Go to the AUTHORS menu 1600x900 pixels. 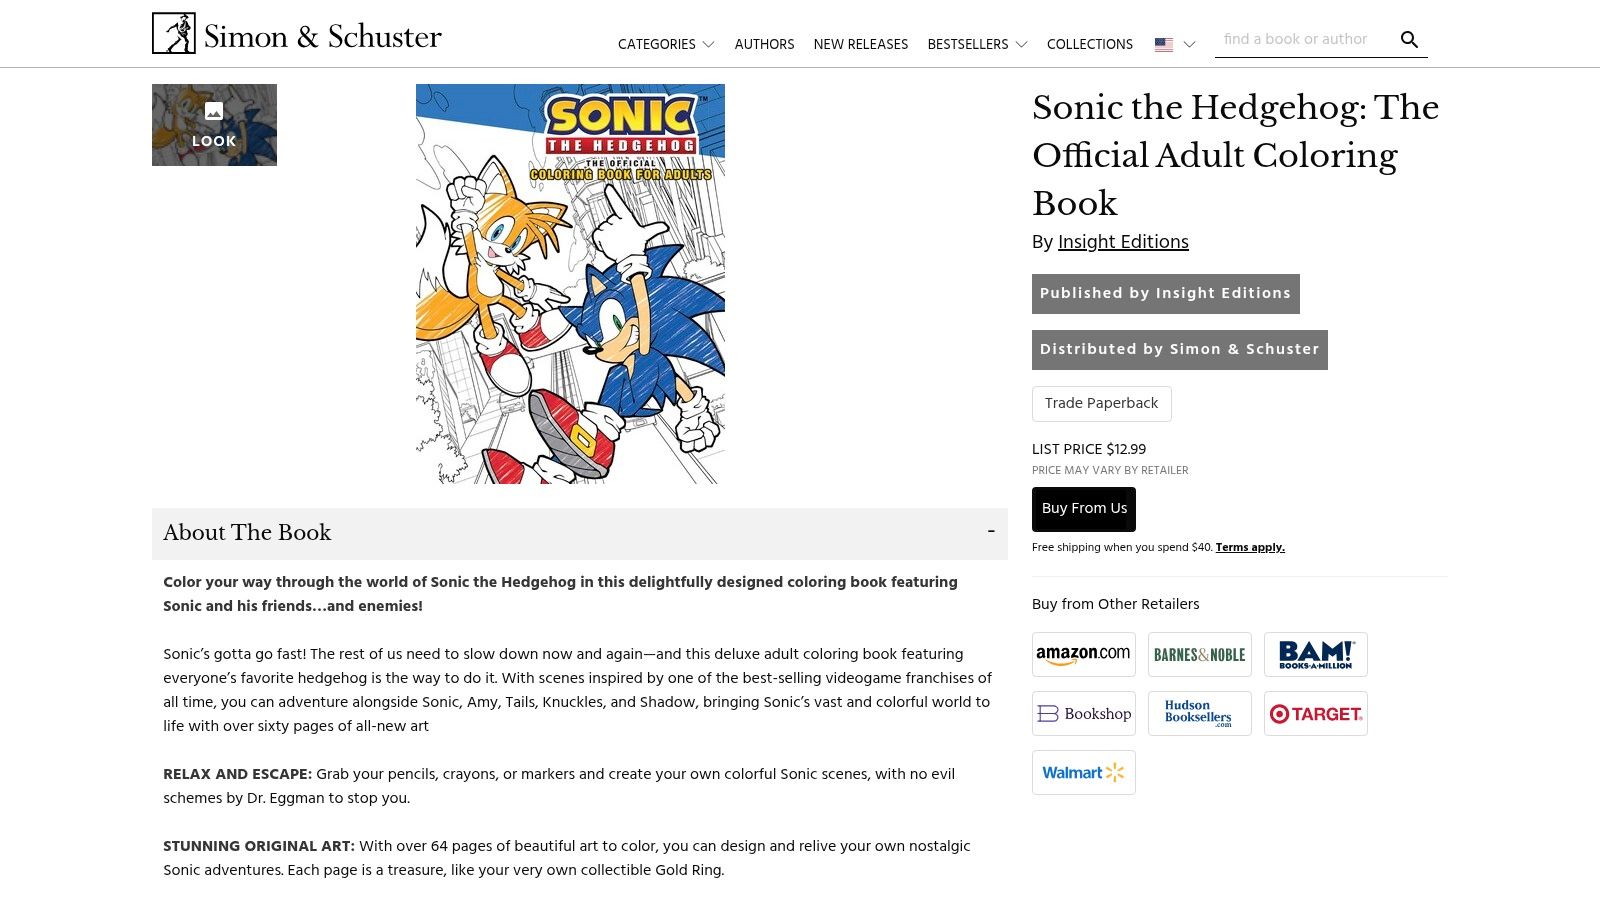click(x=764, y=44)
